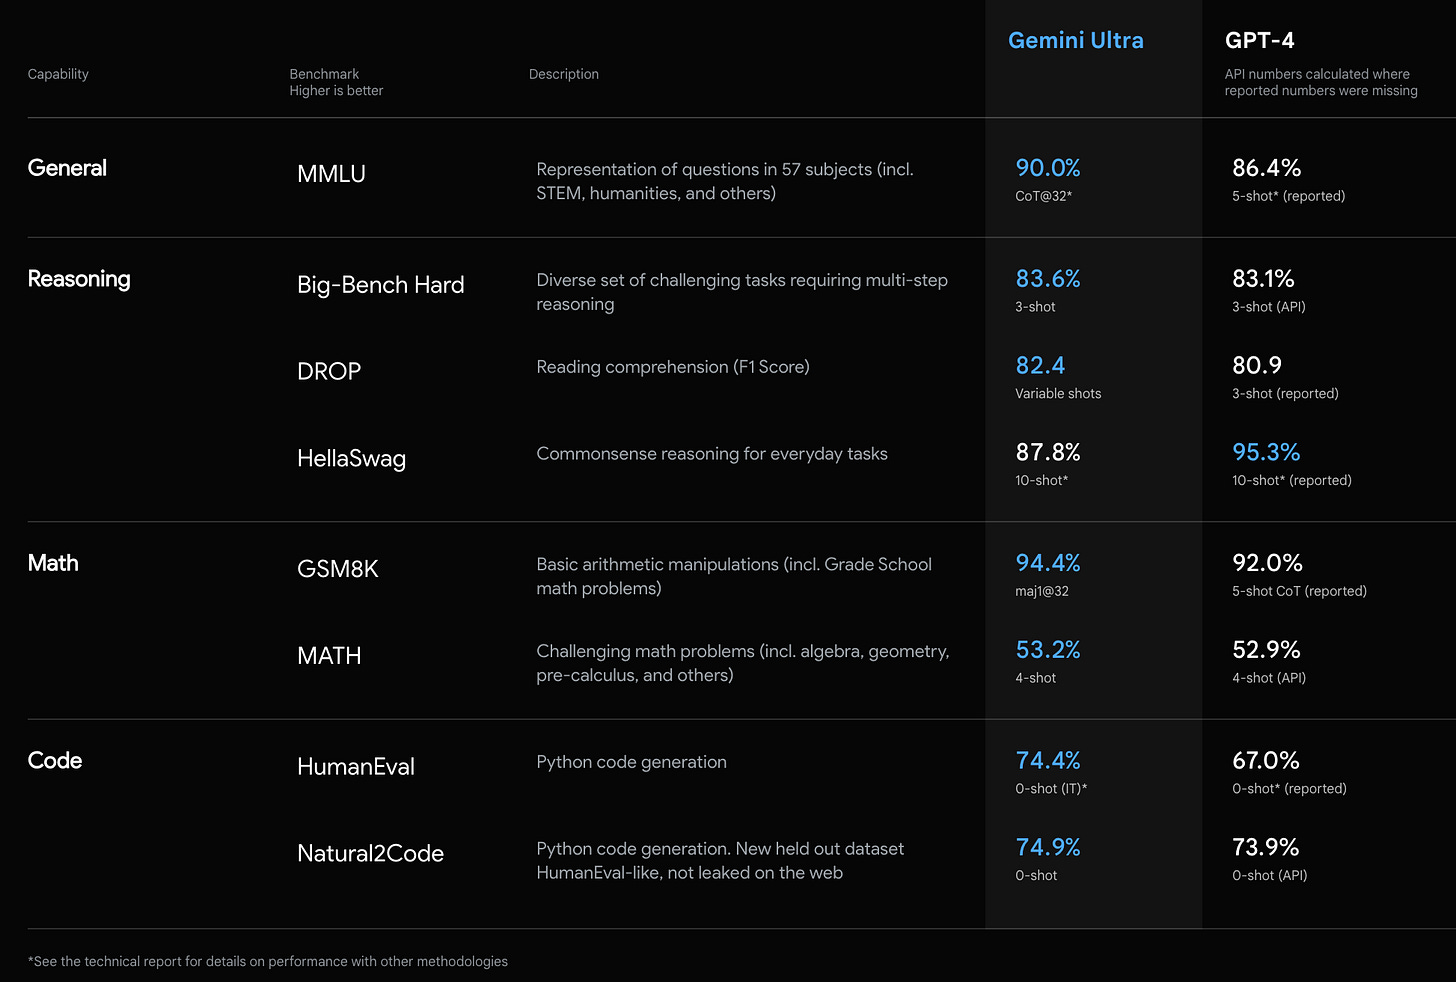The height and width of the screenshot is (982, 1456).
Task: Click the GPT-4 HellaSwag score 95.3%
Action: (1266, 453)
